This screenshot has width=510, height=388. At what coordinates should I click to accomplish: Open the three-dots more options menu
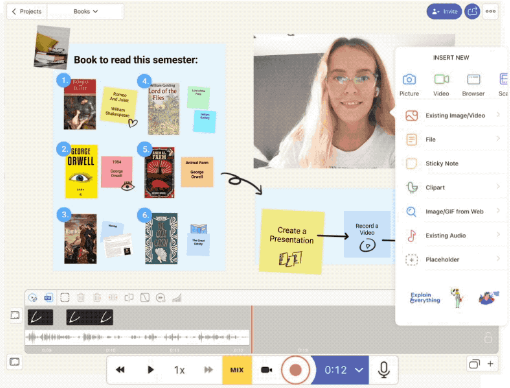[490, 11]
